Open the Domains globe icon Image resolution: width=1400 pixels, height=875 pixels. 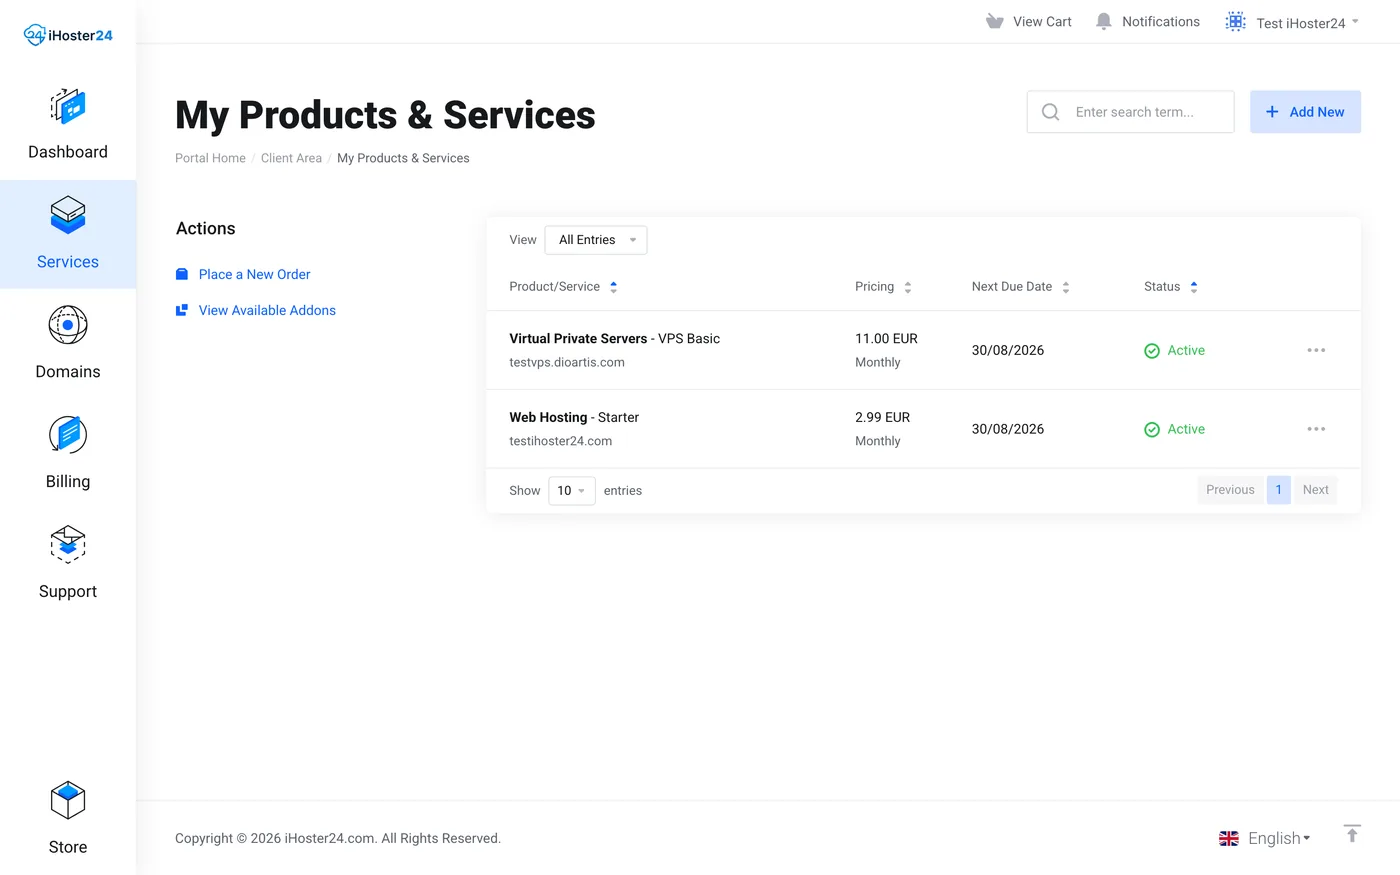click(x=68, y=325)
